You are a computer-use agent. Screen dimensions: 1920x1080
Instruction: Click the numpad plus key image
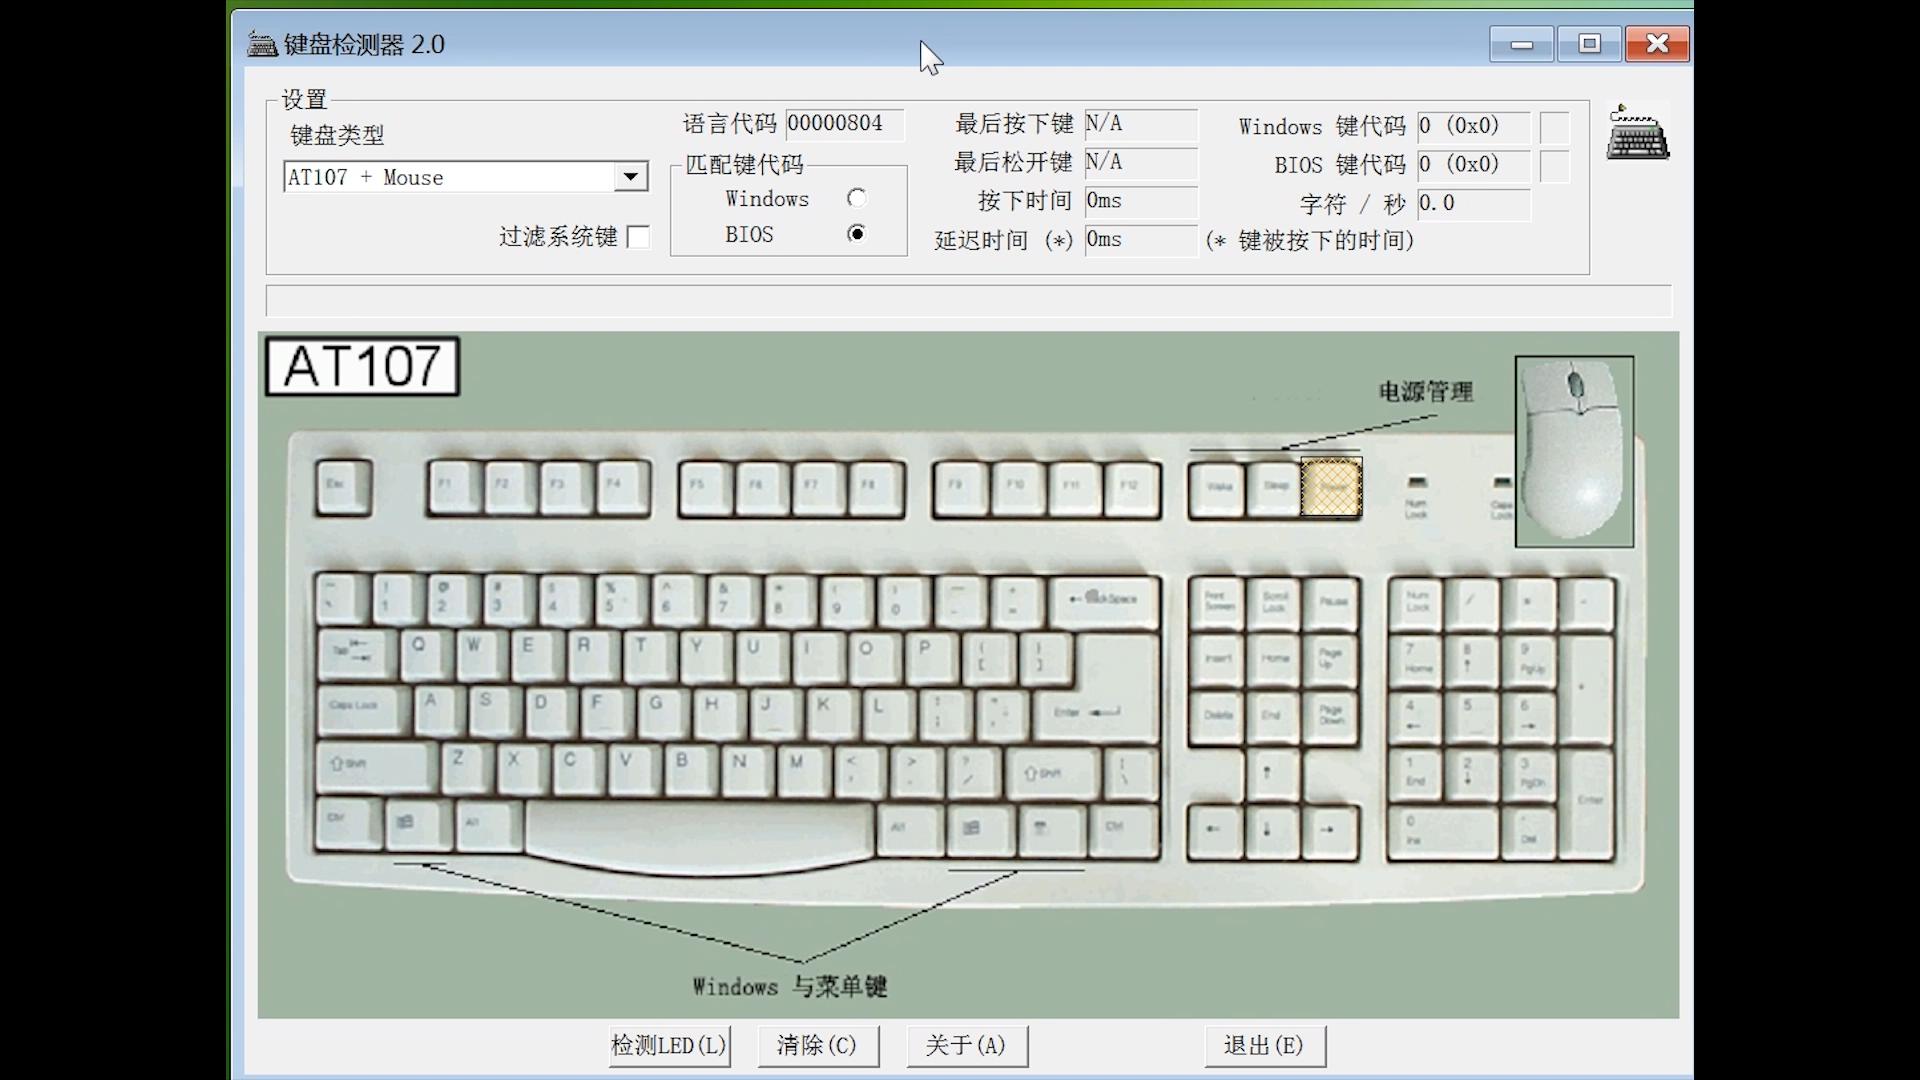1586,690
